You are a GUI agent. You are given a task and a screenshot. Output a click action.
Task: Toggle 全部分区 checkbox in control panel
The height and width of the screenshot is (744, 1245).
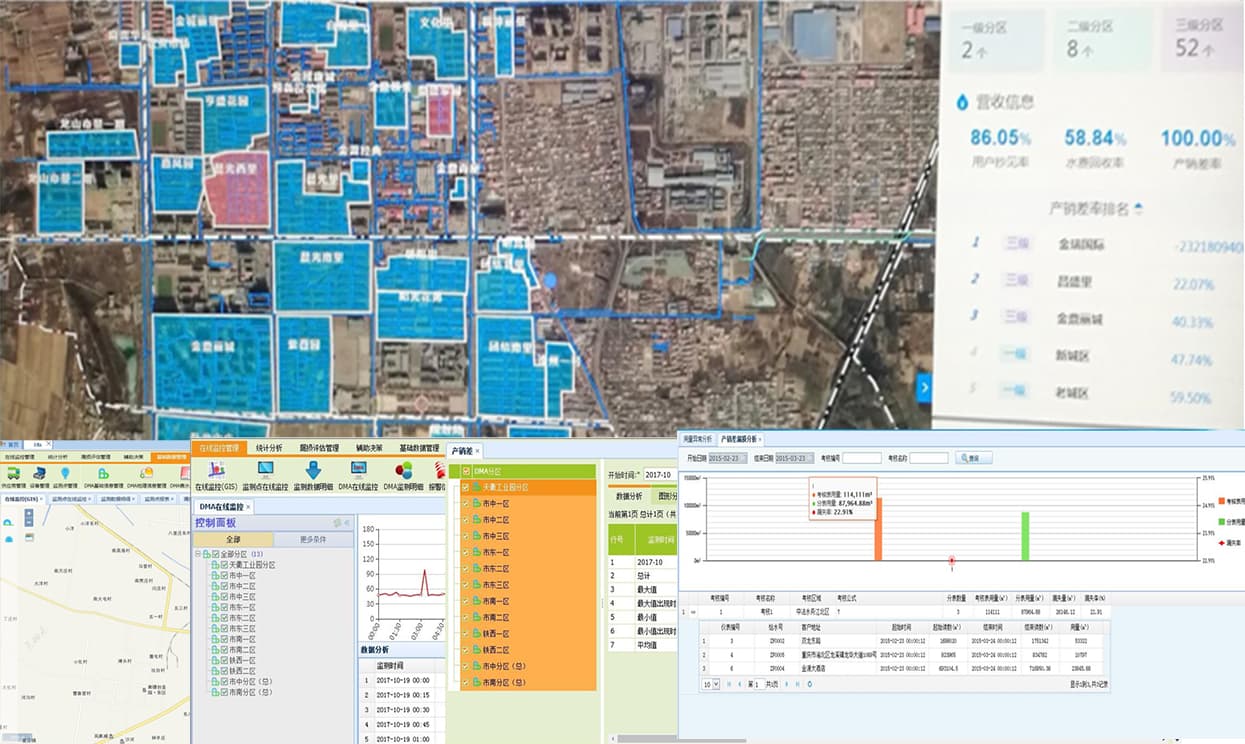pos(214,554)
